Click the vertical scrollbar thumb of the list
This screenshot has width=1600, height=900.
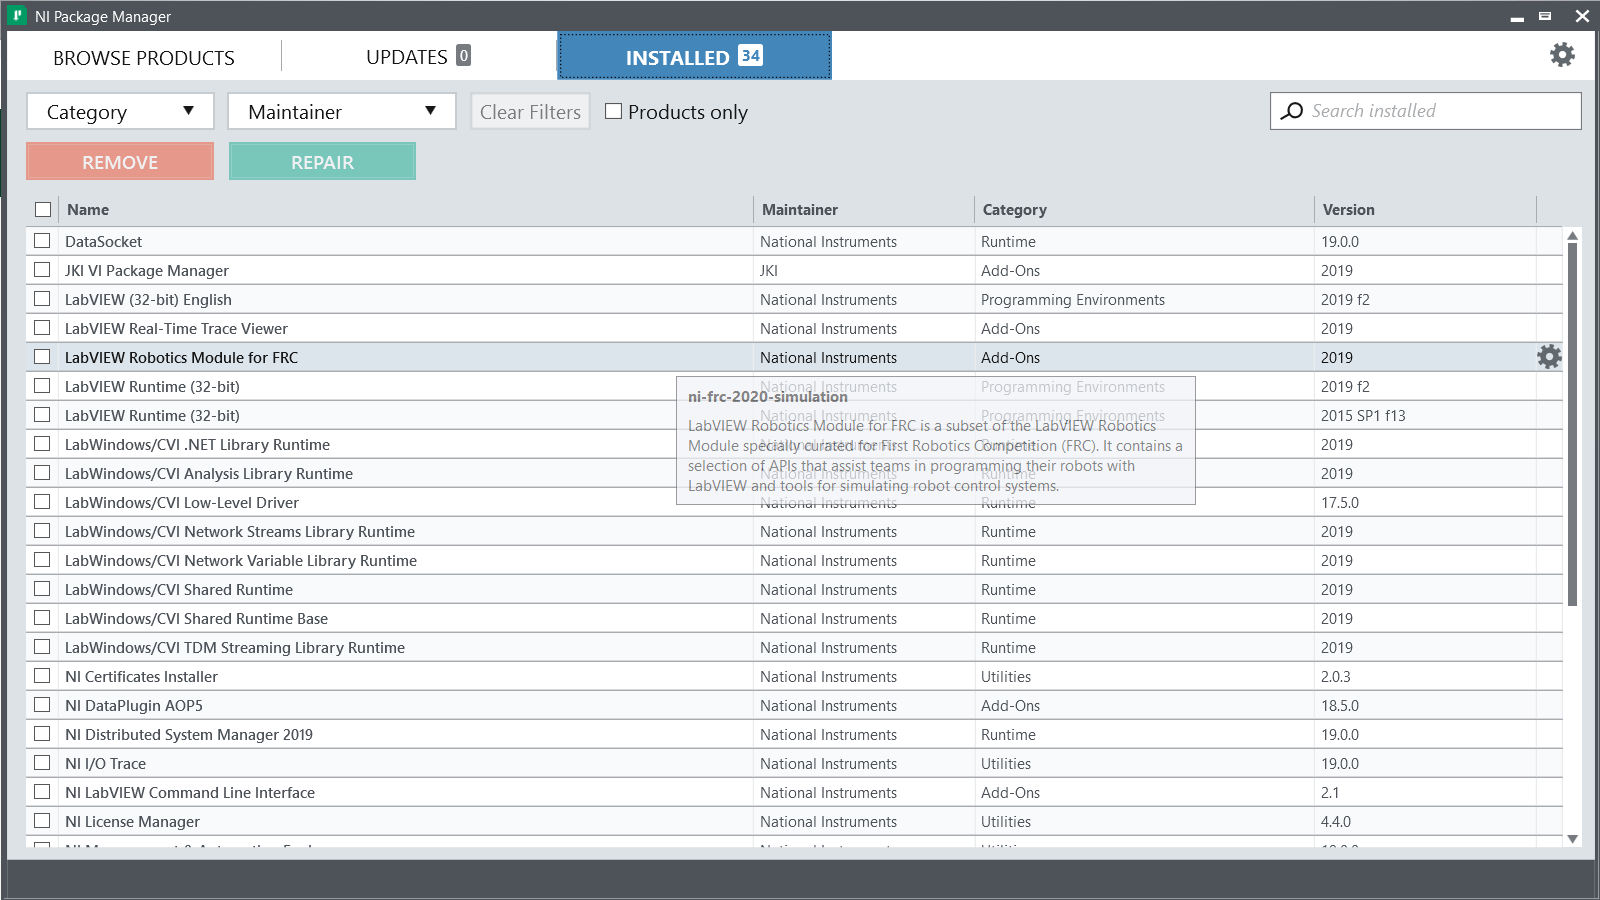coord(1573,425)
